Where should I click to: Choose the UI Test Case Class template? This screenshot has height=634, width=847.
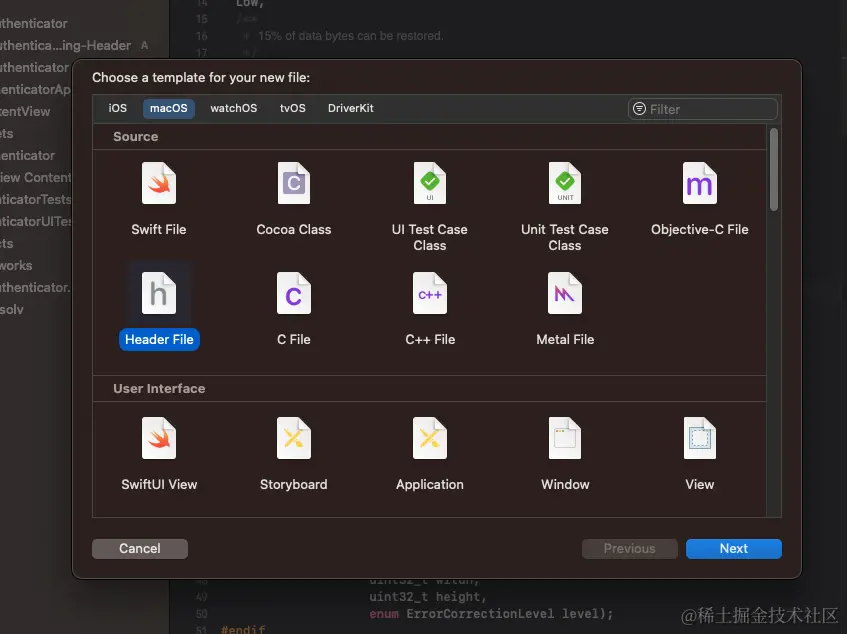coord(429,196)
